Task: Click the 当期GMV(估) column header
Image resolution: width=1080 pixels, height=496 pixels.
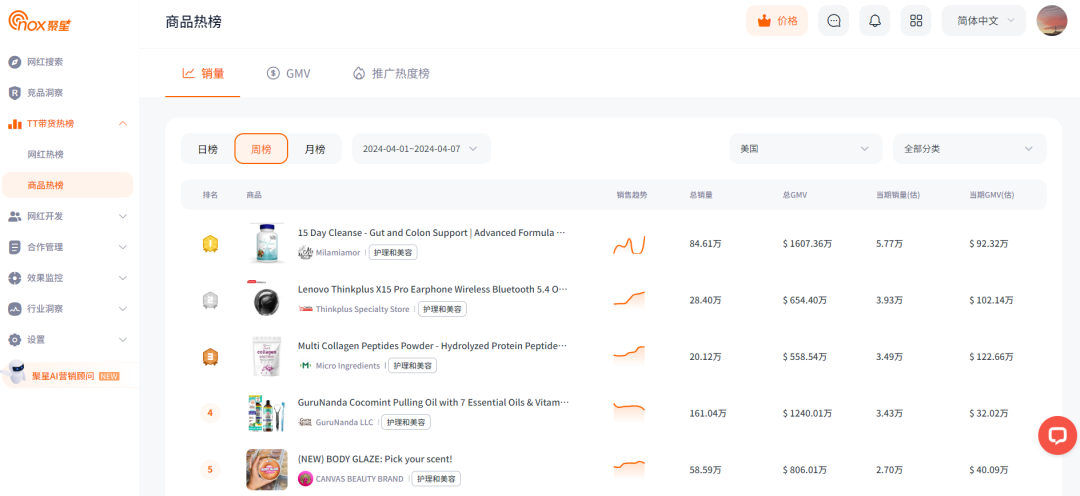Action: (x=991, y=195)
